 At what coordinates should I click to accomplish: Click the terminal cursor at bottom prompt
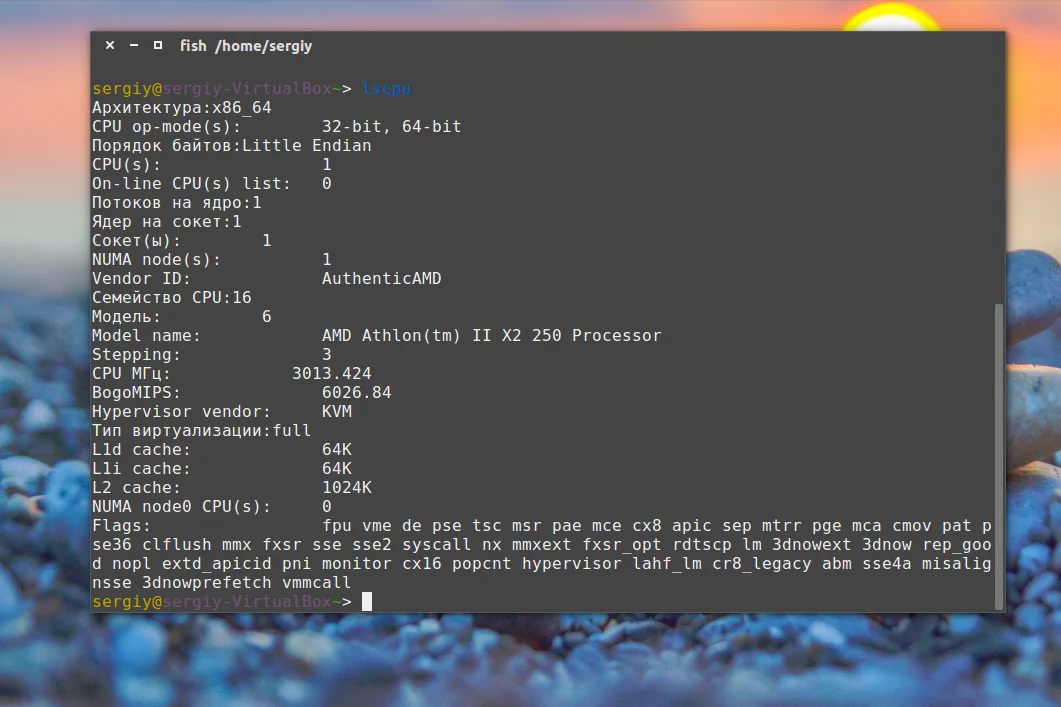[367, 601]
